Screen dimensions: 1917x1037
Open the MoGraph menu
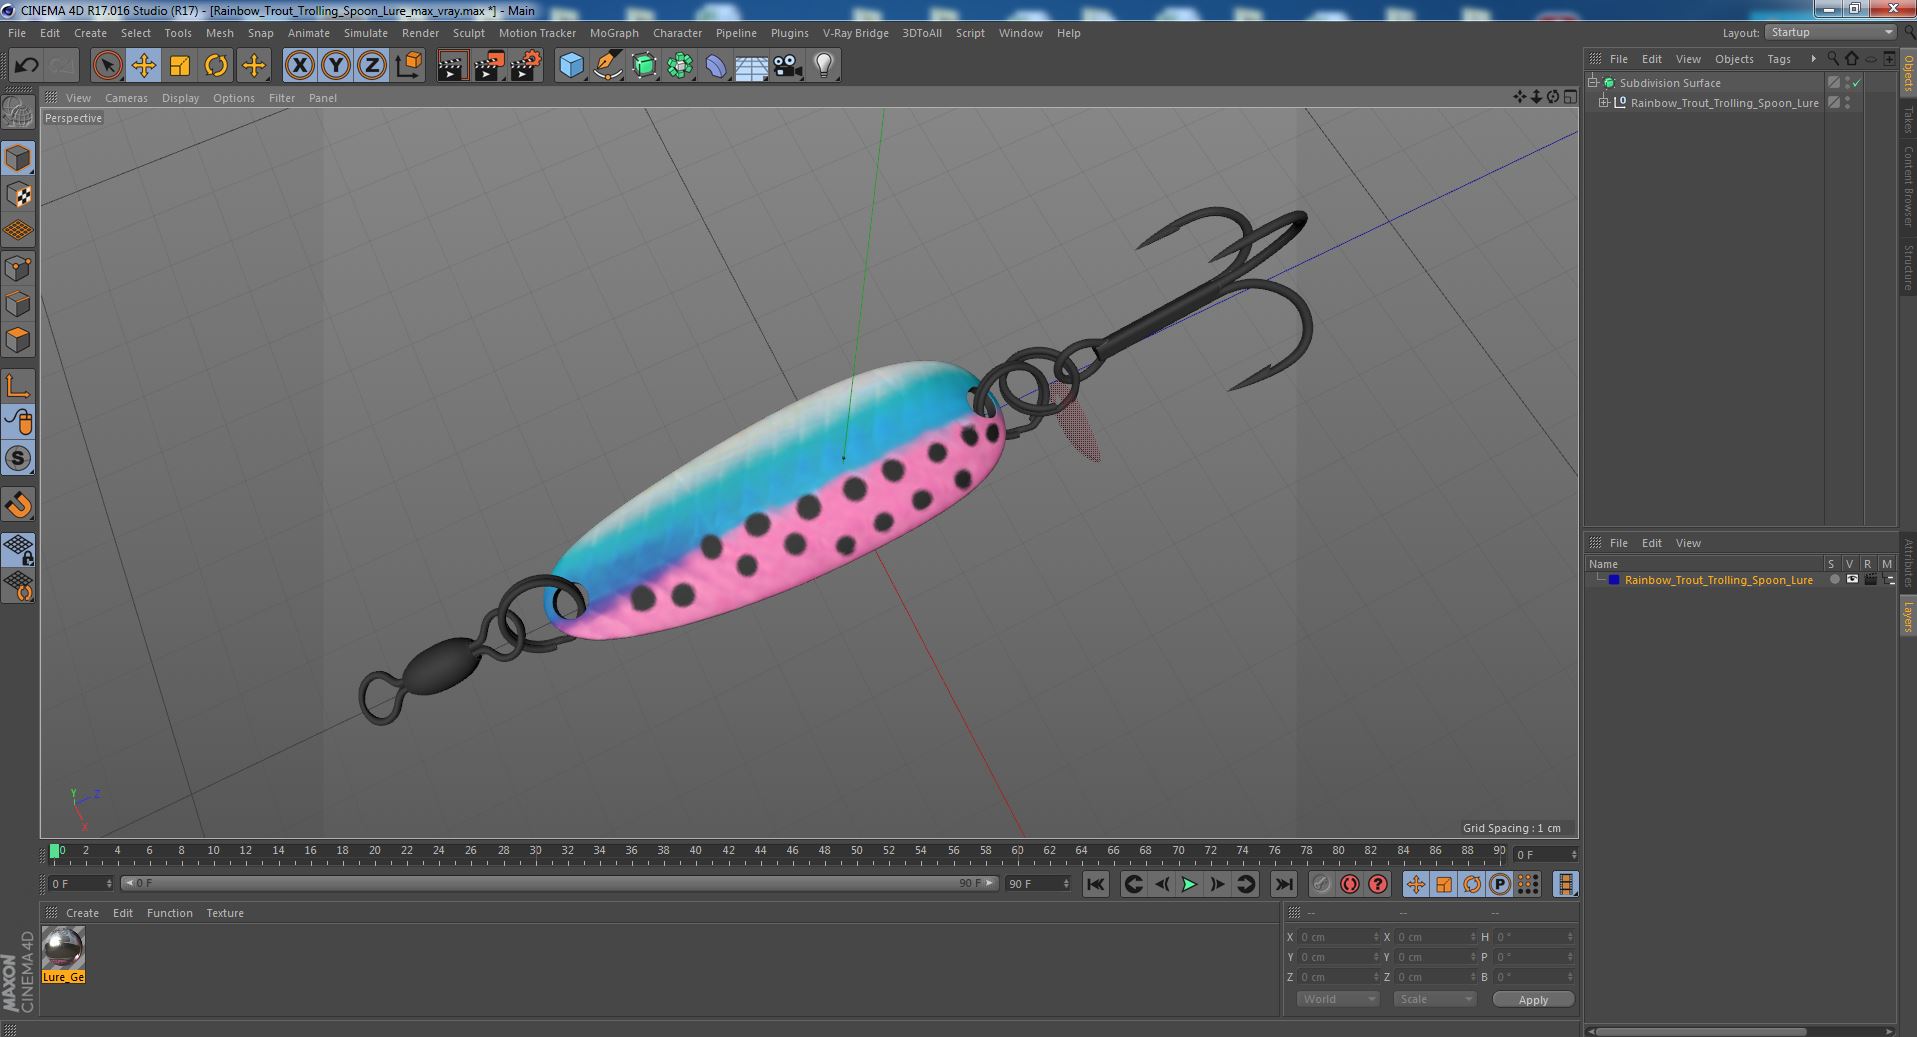[614, 33]
